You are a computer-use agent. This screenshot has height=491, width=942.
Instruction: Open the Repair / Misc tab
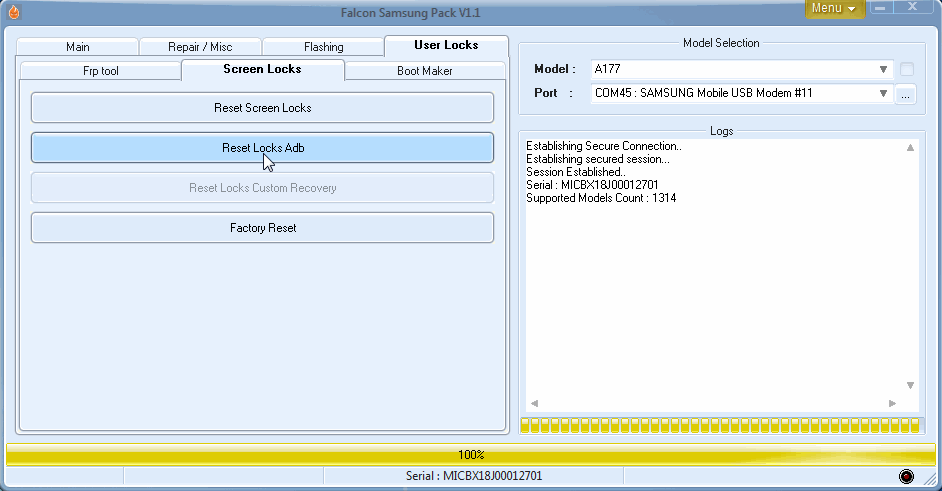(x=200, y=47)
